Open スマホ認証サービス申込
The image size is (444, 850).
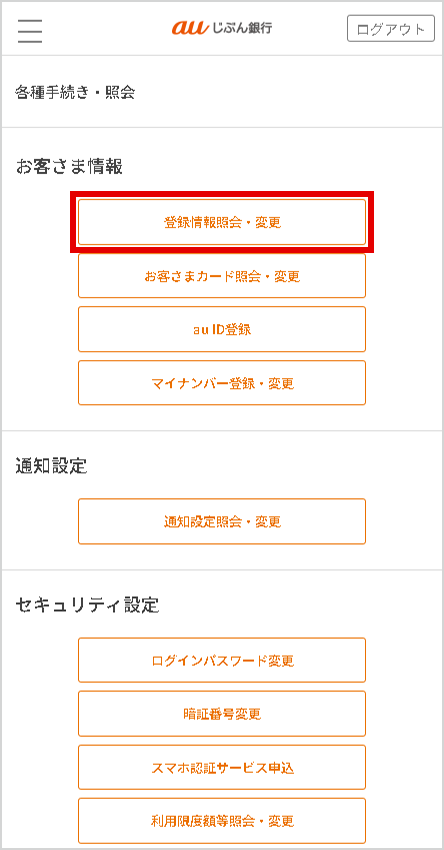pos(222,767)
